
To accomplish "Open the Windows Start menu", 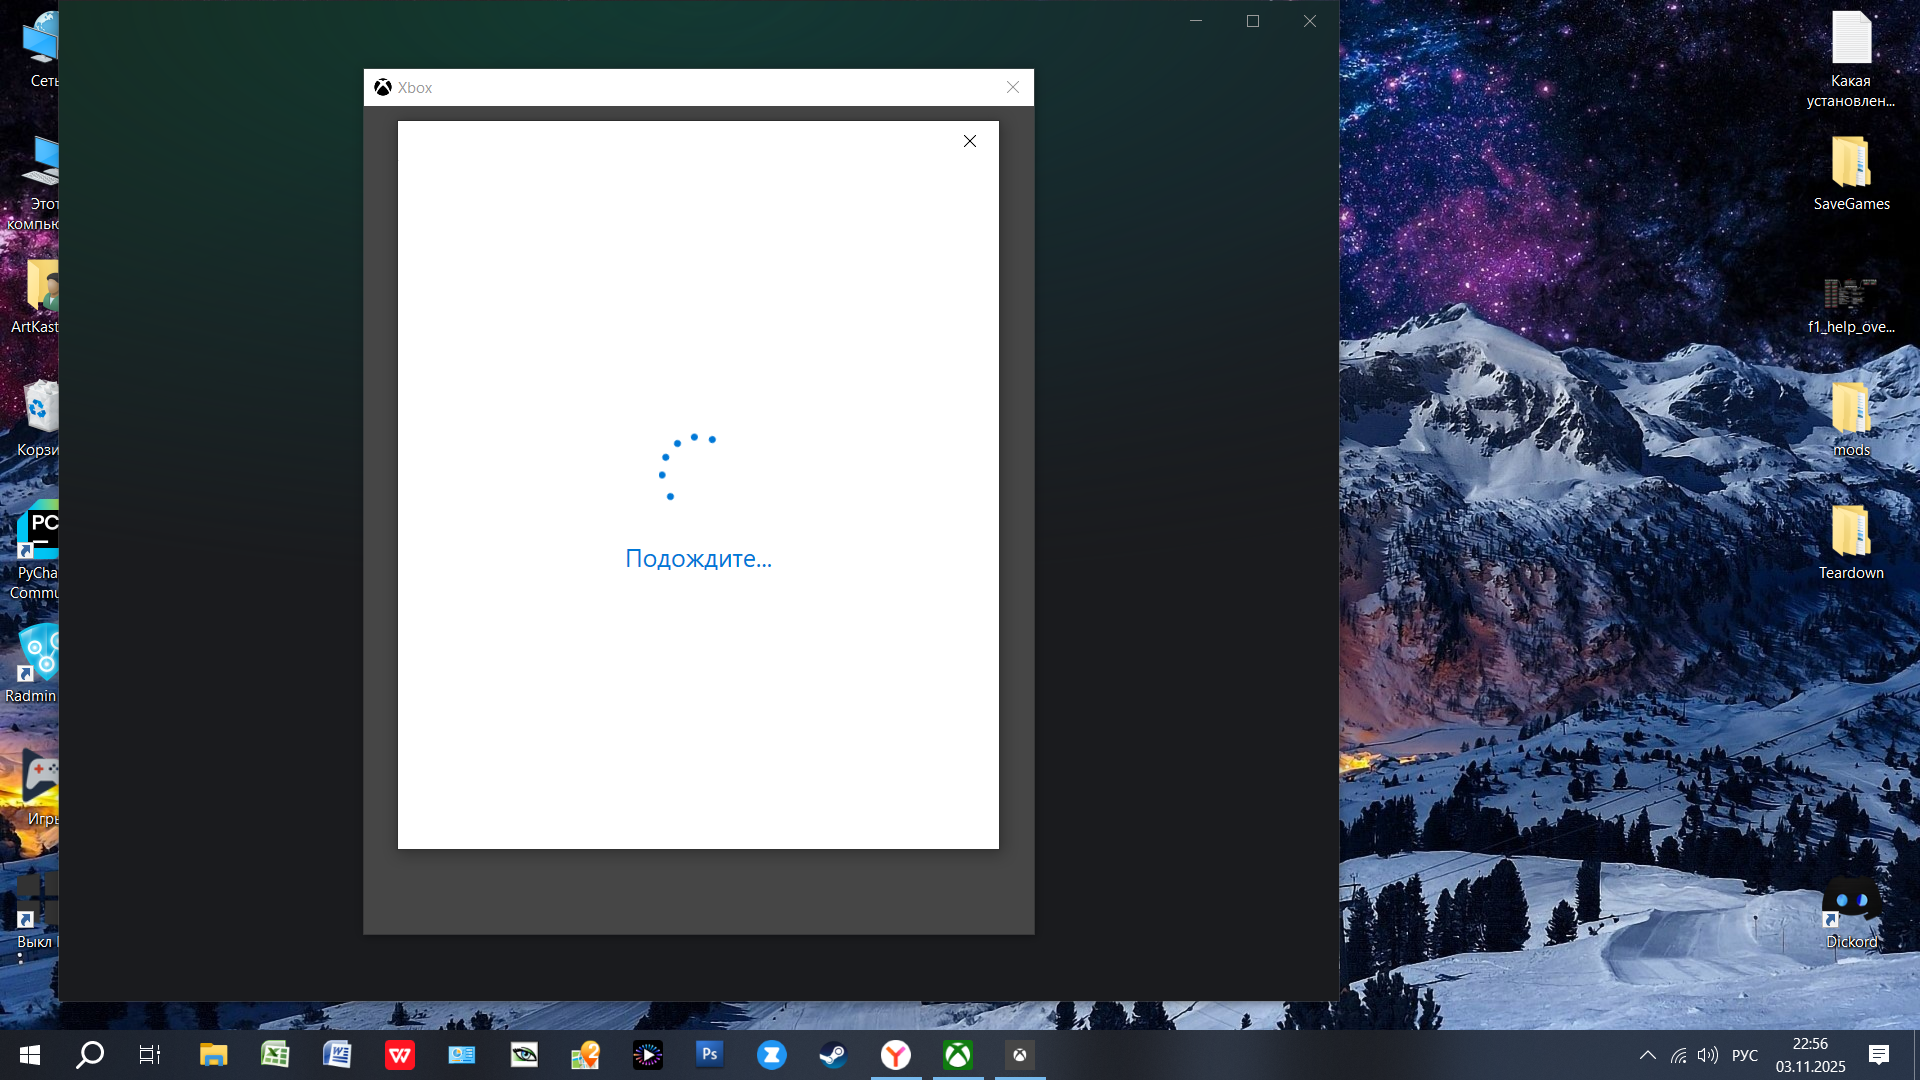I will click(30, 1054).
